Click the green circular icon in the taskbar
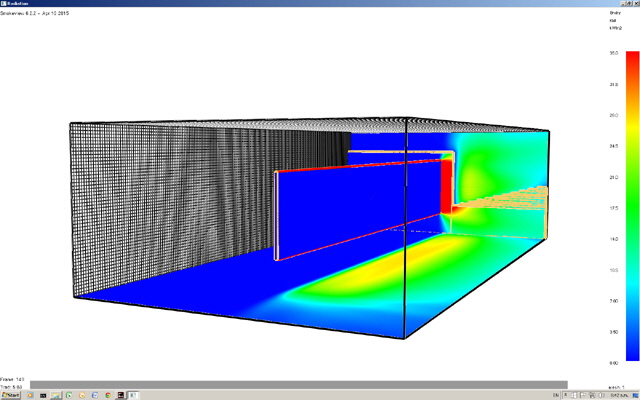640x400 pixels. [x=69, y=395]
